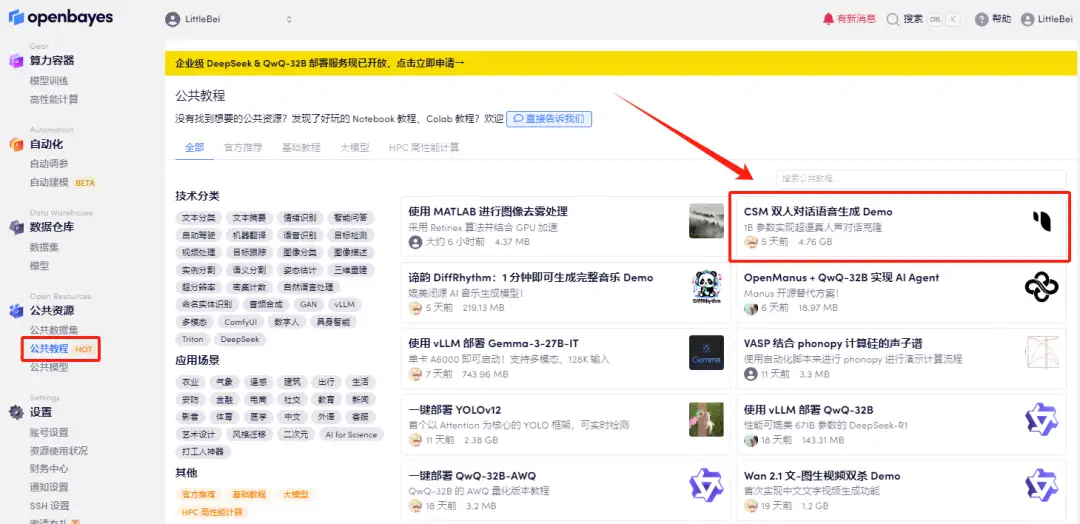Open 公共教程 HOT in the sidebar
Image resolution: width=1080 pixels, height=524 pixels.
(x=61, y=348)
